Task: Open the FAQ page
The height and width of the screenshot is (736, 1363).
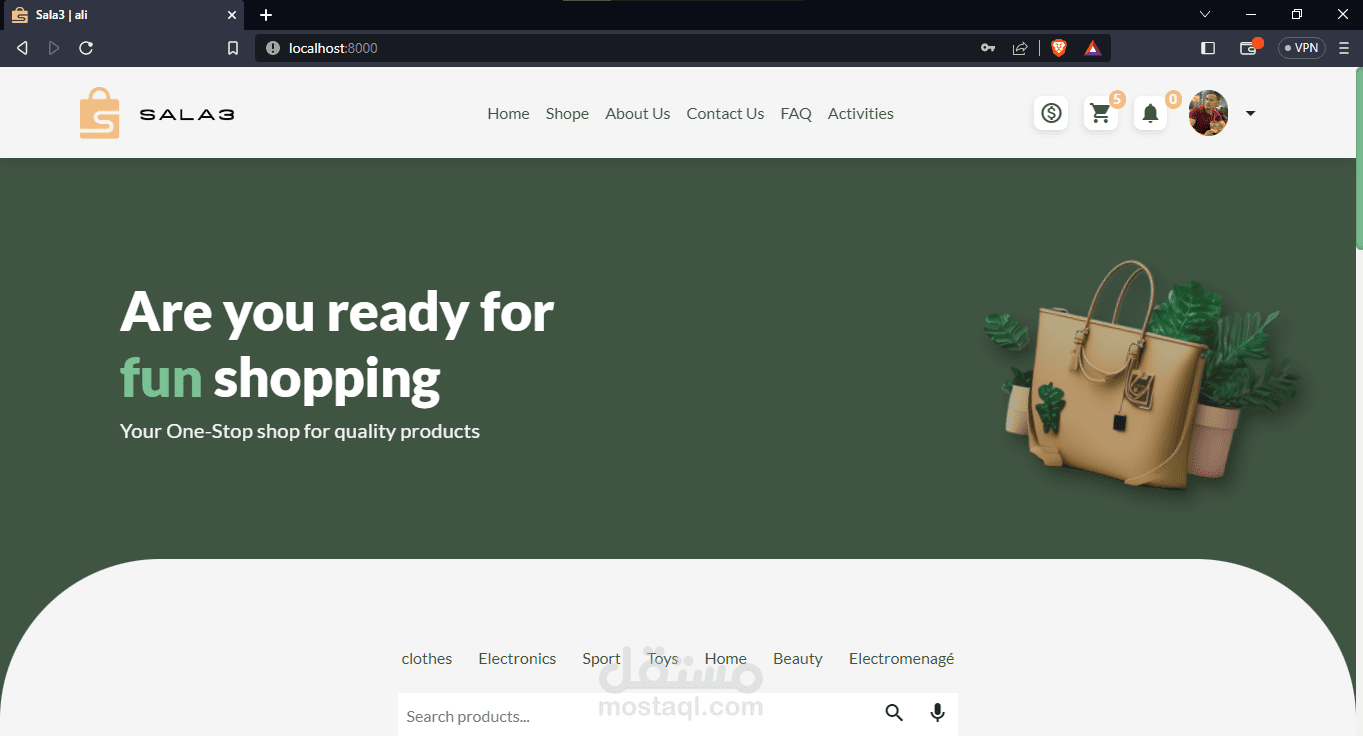Action: coord(796,113)
